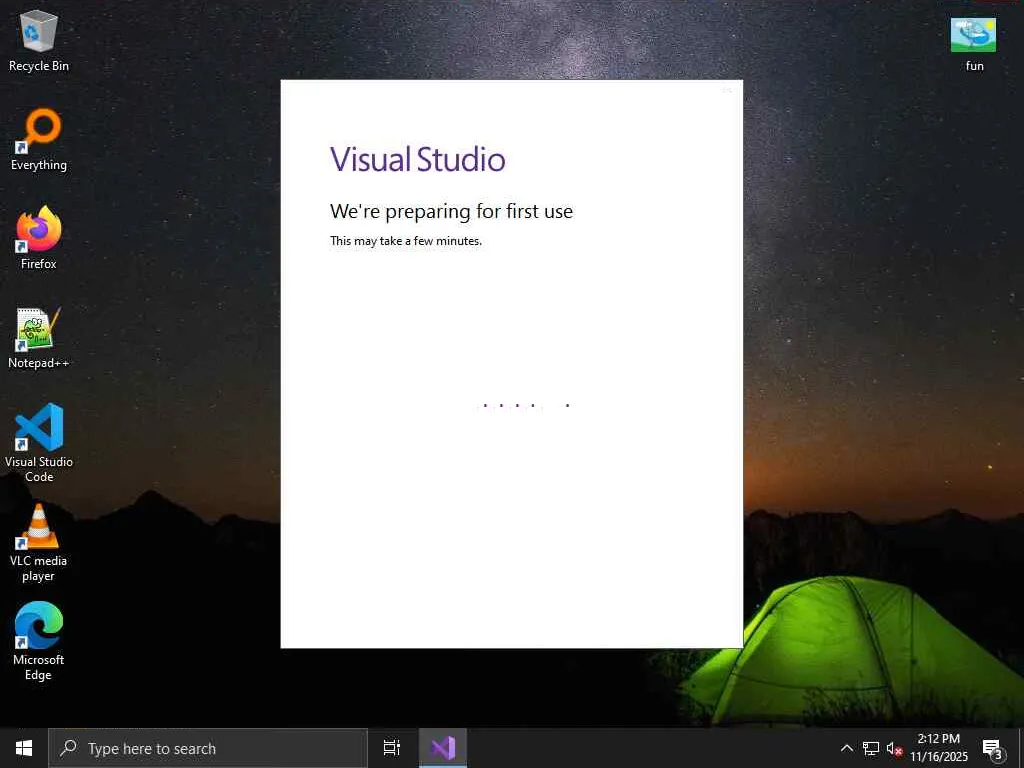Screen dimensions: 1024x768
Task: Open the Visual Studio Code shortcut
Action: click(39, 443)
